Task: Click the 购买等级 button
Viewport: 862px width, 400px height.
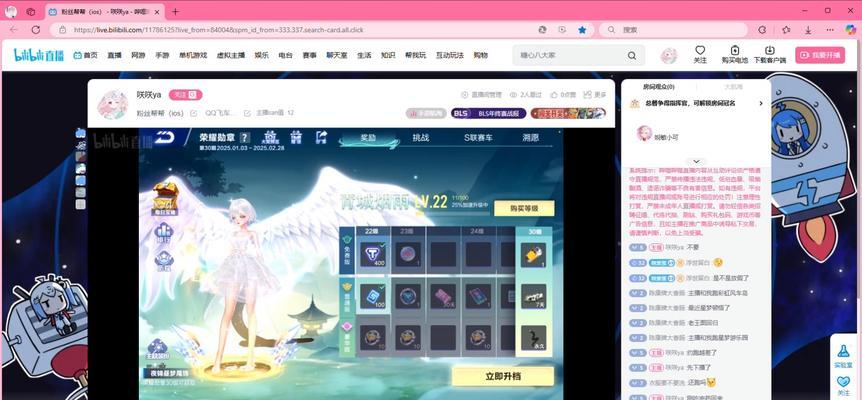Action: [x=524, y=208]
